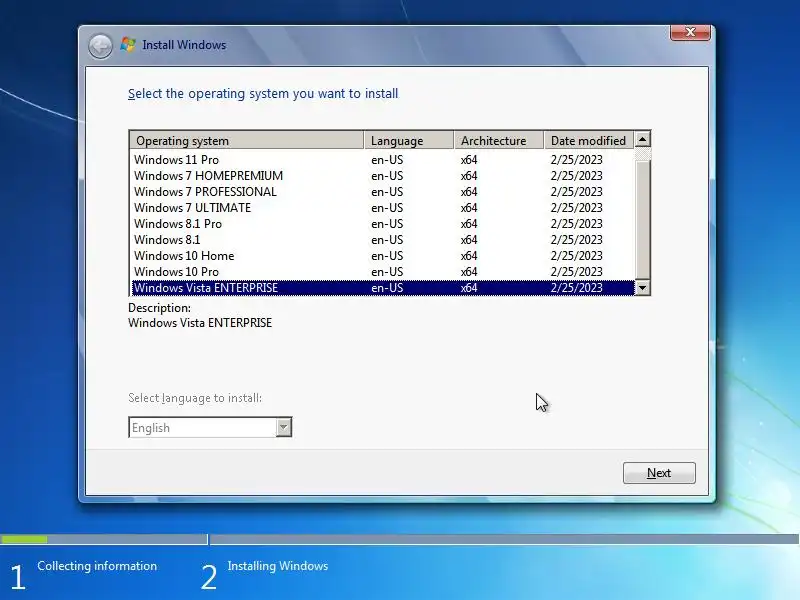Viewport: 800px width, 600px height.
Task: Click the OS list scrollbar thumb
Action: pos(642,219)
